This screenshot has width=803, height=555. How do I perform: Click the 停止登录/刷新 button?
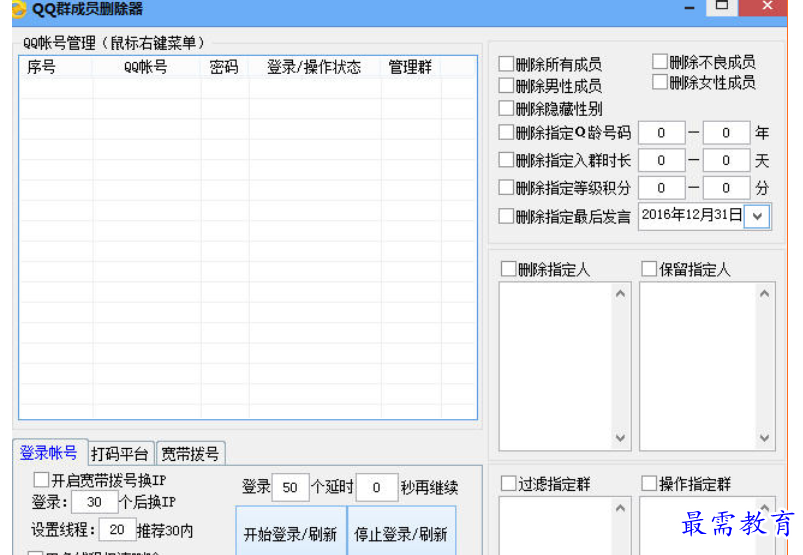[x=402, y=531]
